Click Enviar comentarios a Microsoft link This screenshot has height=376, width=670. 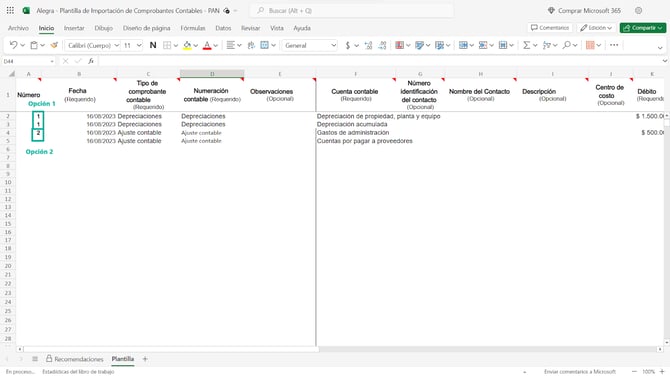pyautogui.click(x=580, y=372)
